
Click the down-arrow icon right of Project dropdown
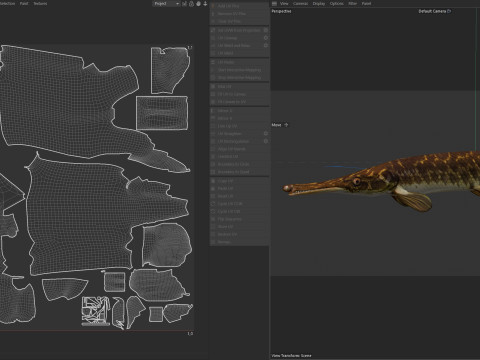click(x=205, y=4)
